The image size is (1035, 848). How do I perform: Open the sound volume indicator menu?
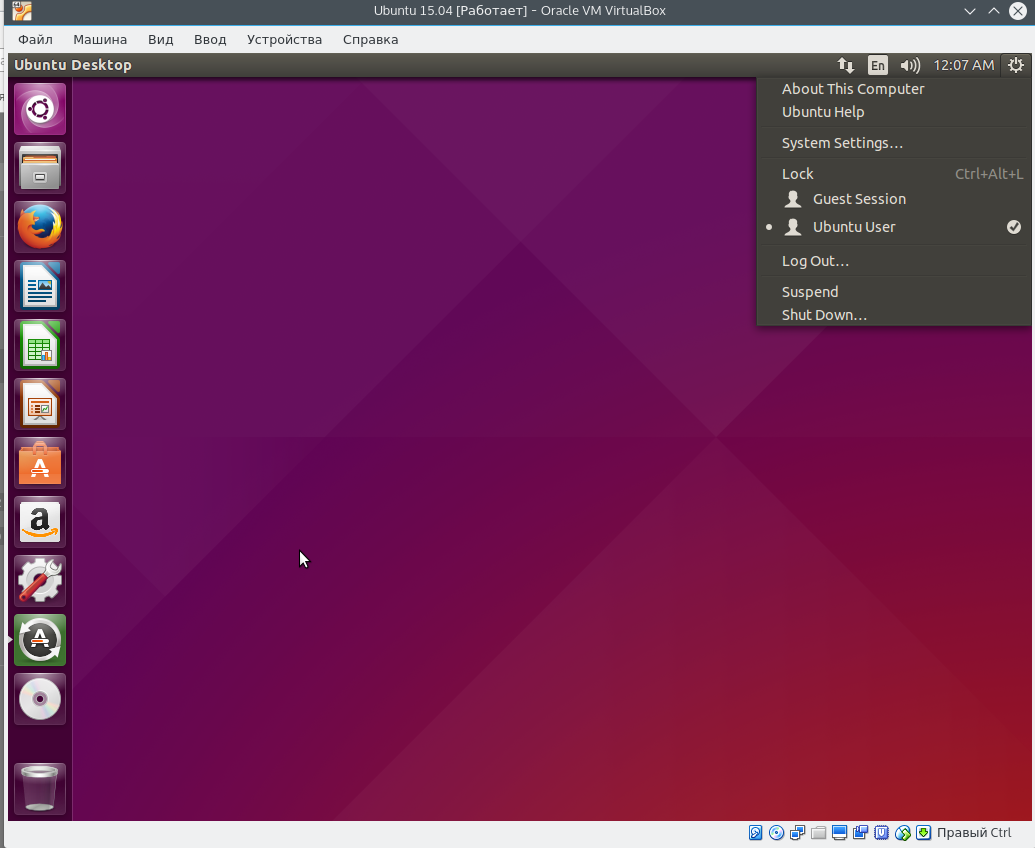[909, 65]
